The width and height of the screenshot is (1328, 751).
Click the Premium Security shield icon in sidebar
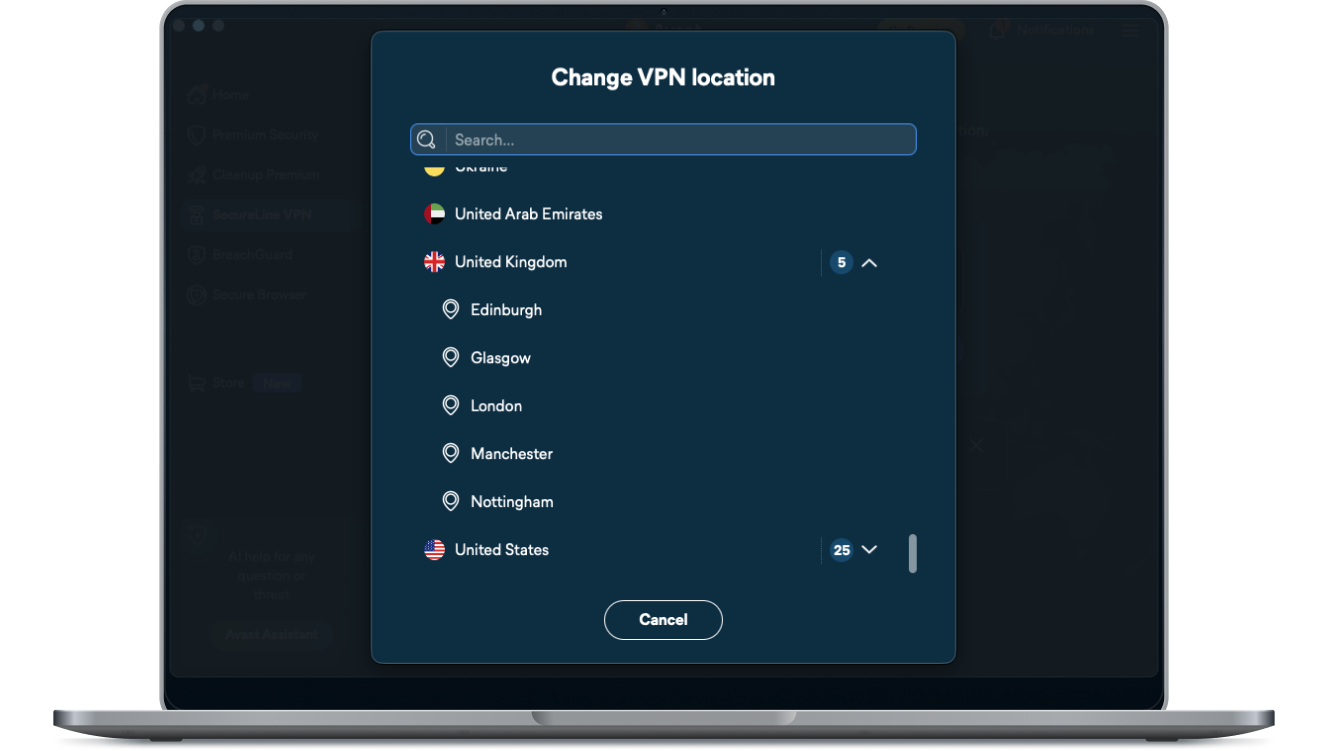tap(197, 135)
